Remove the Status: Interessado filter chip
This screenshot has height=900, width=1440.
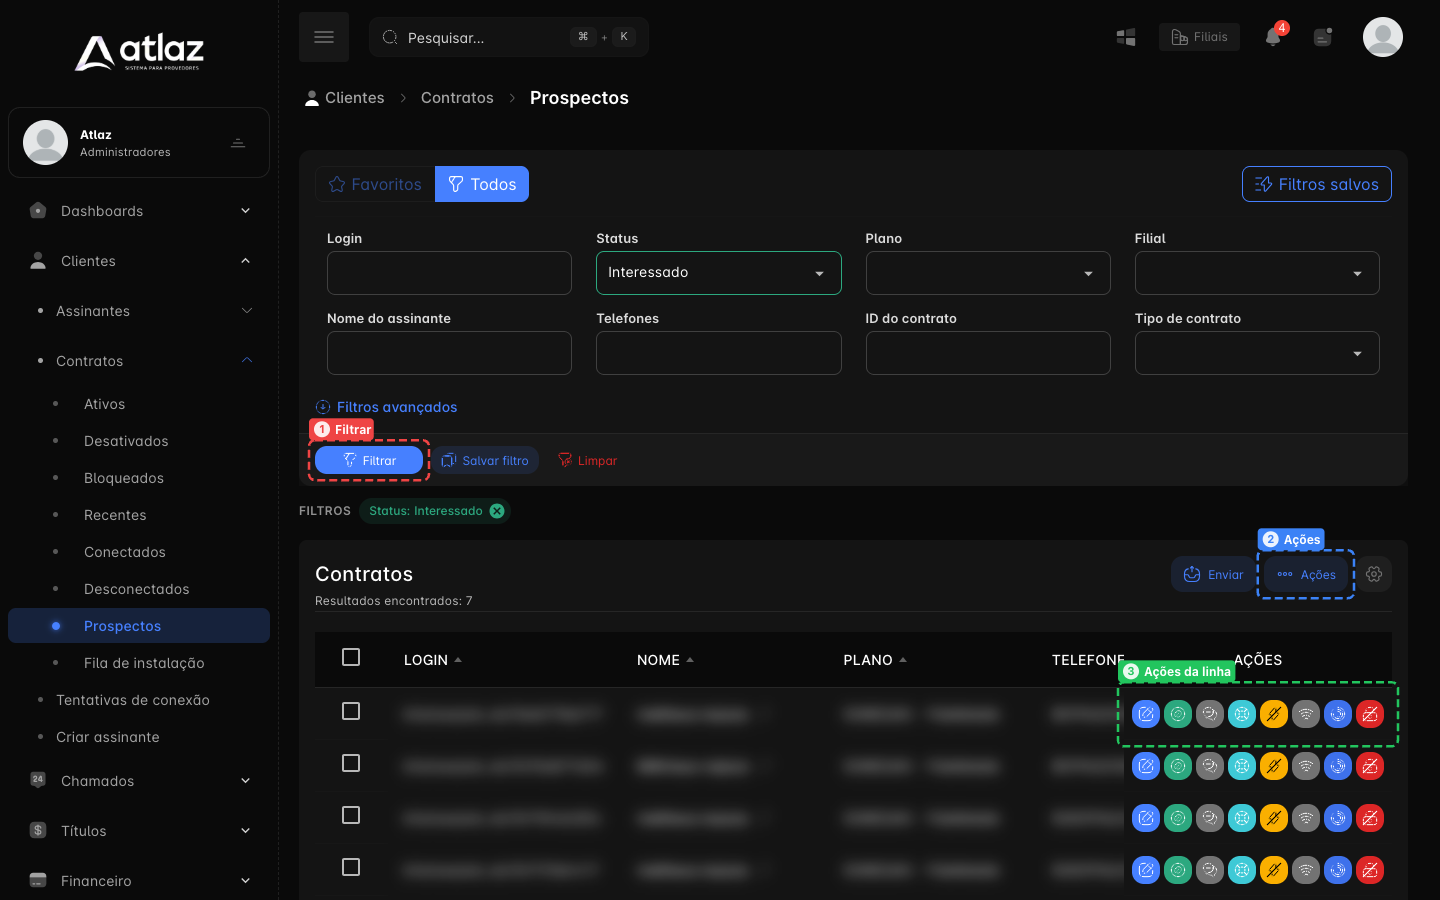pyautogui.click(x=497, y=511)
